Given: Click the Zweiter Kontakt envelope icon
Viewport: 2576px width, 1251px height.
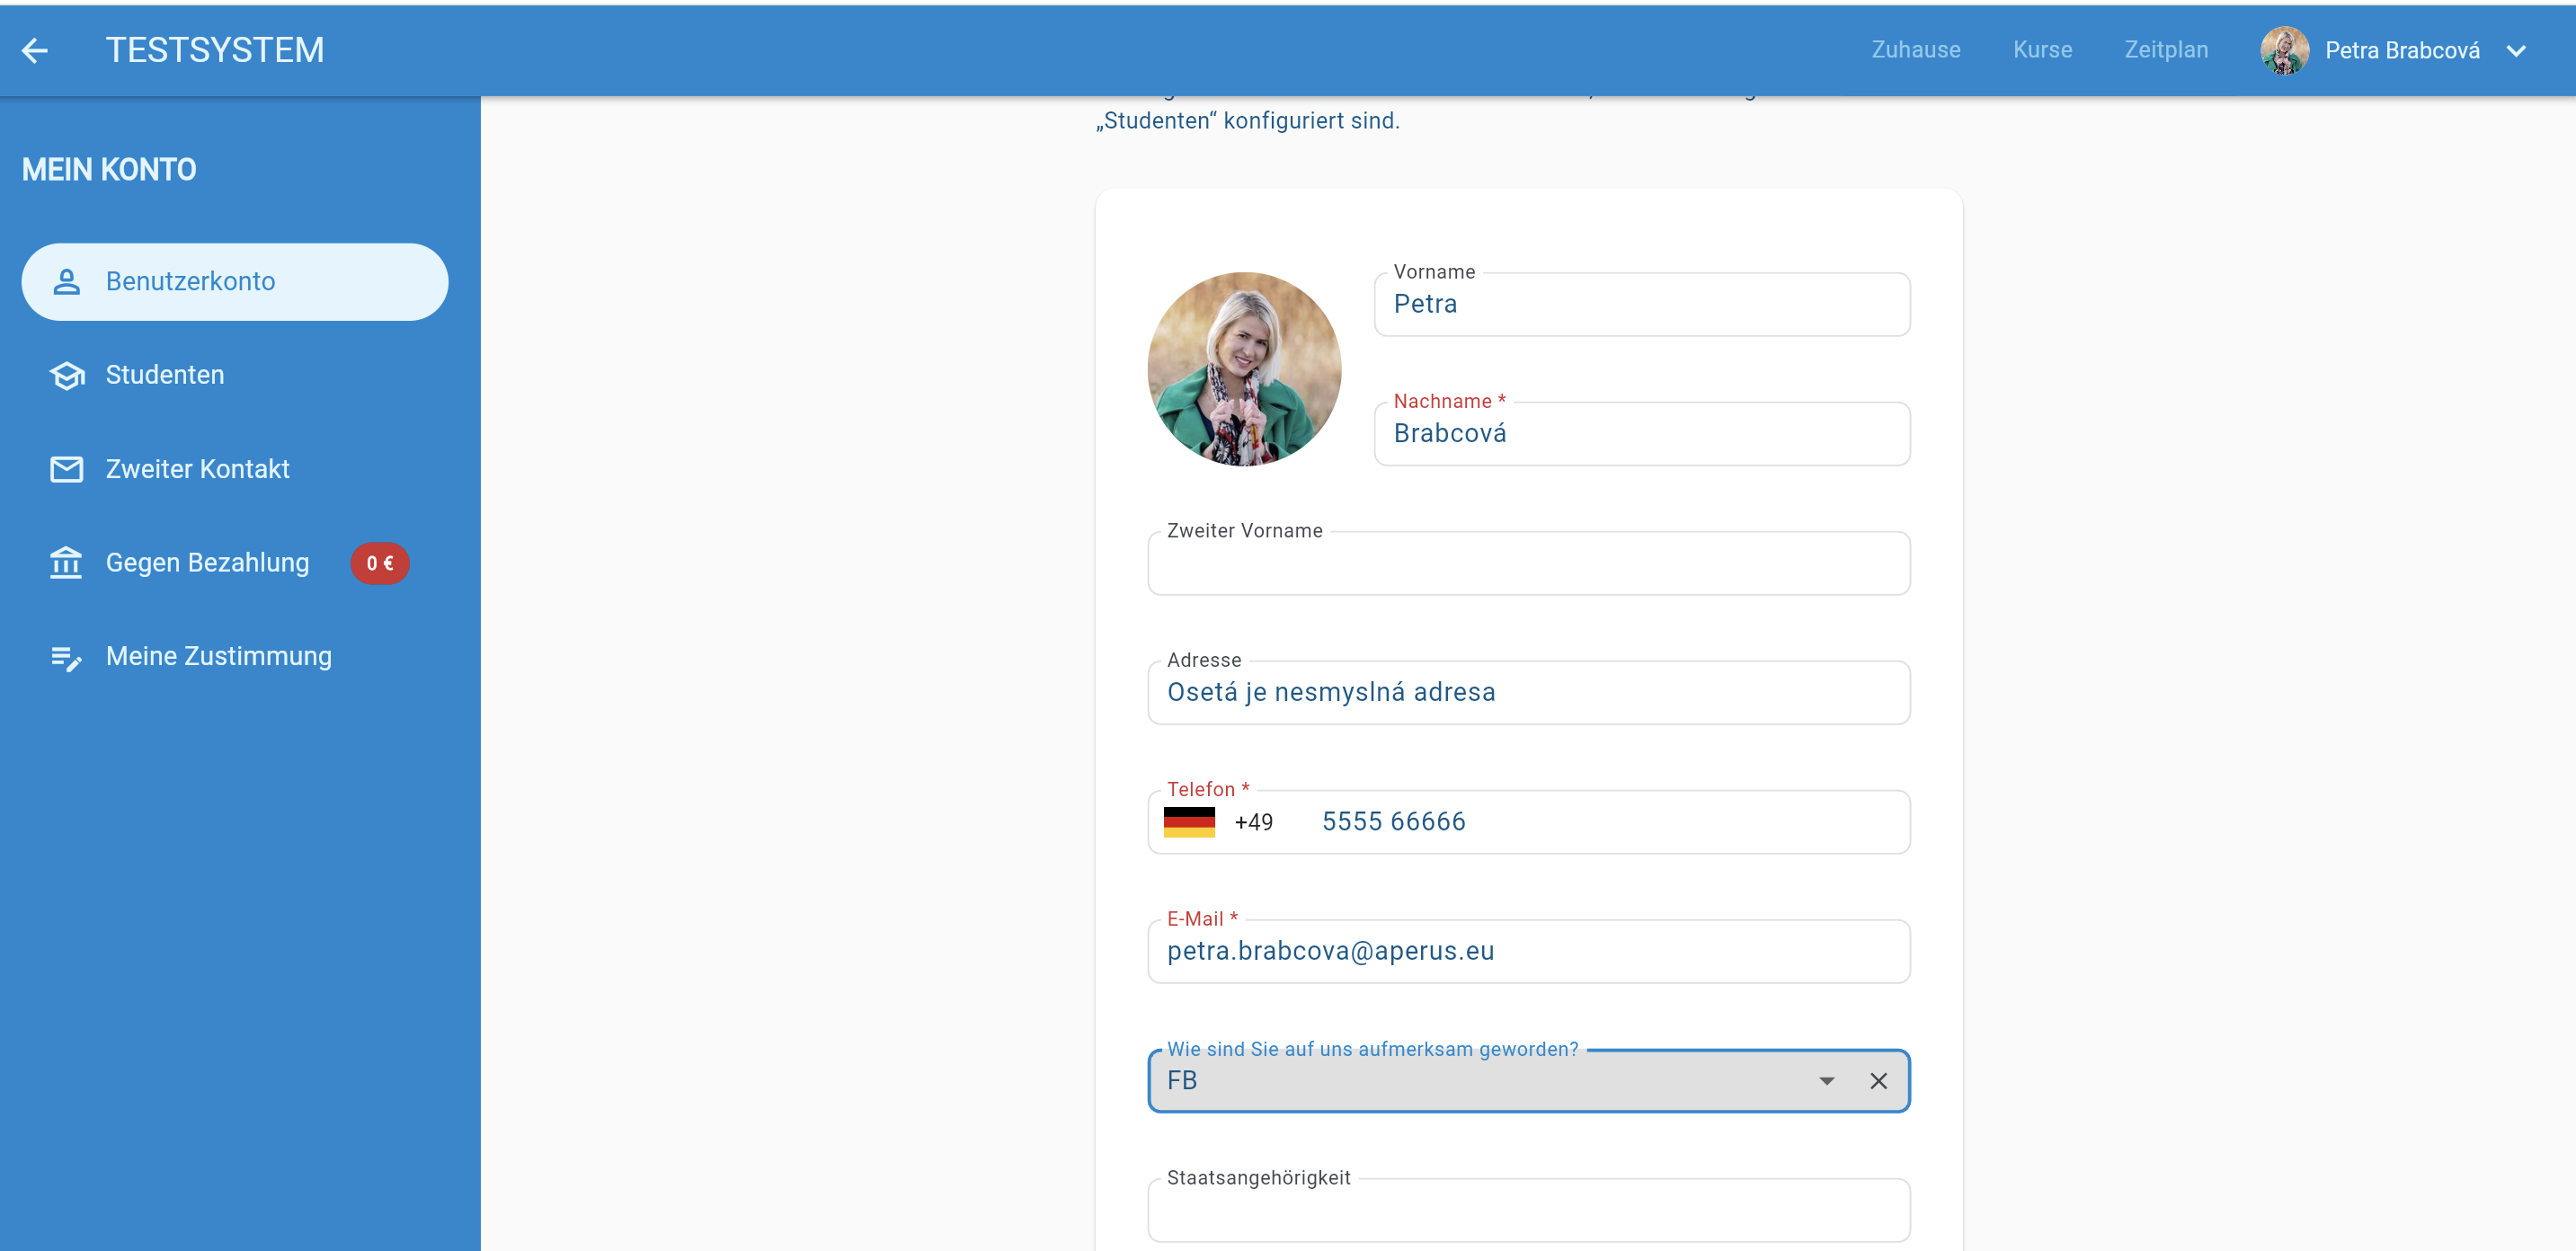Looking at the screenshot, I should coord(67,469).
